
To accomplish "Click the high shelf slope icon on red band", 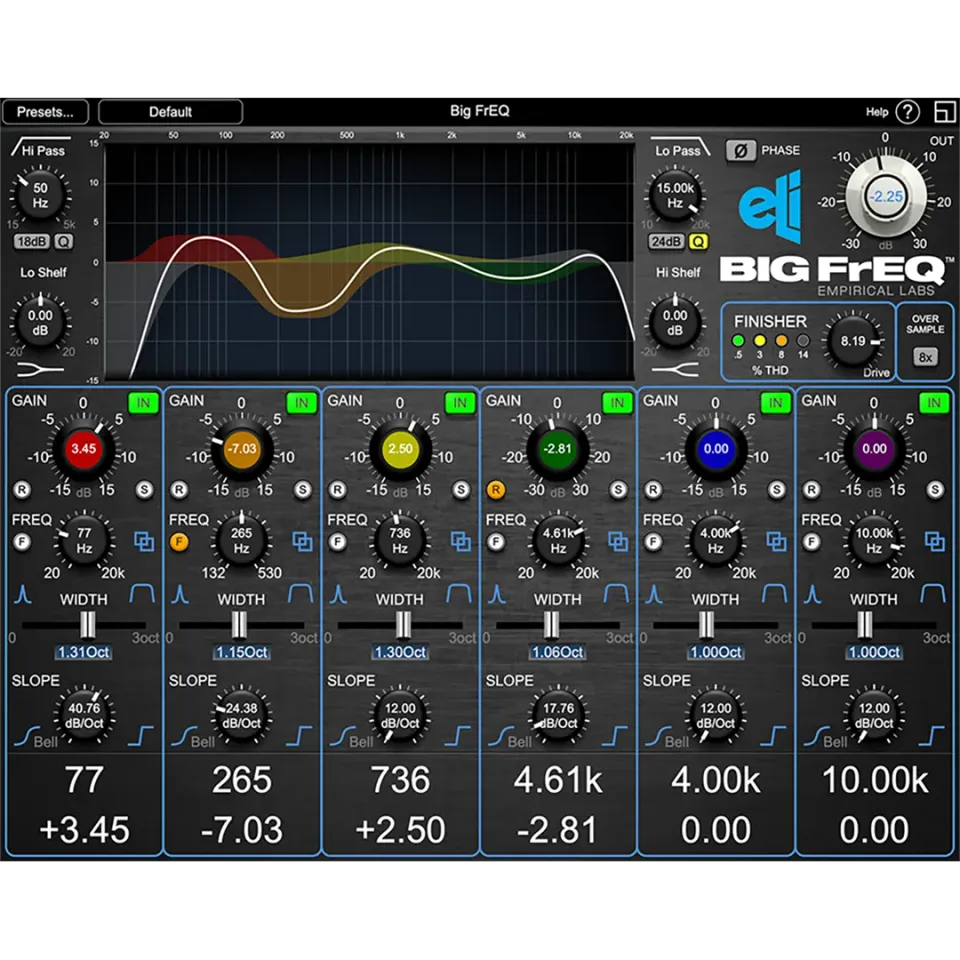I will pos(141,737).
